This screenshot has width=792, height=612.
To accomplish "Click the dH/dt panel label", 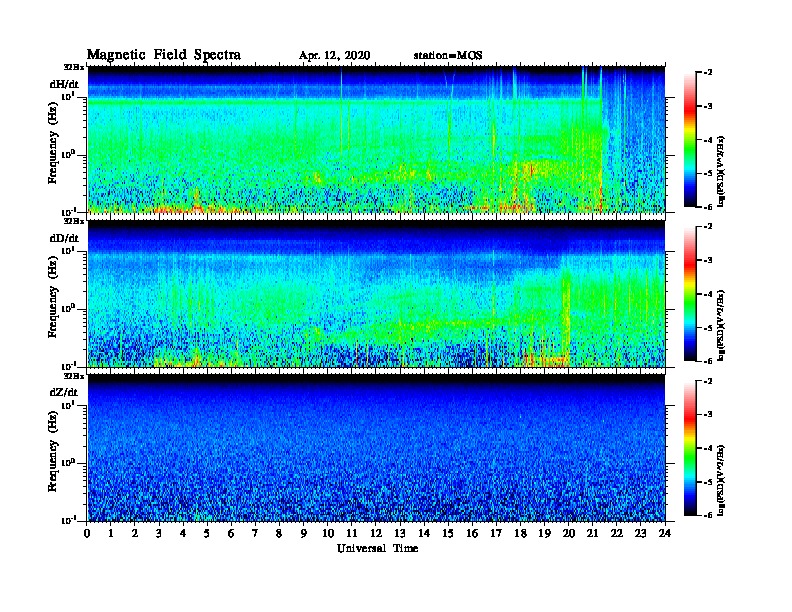I will 64,84.
